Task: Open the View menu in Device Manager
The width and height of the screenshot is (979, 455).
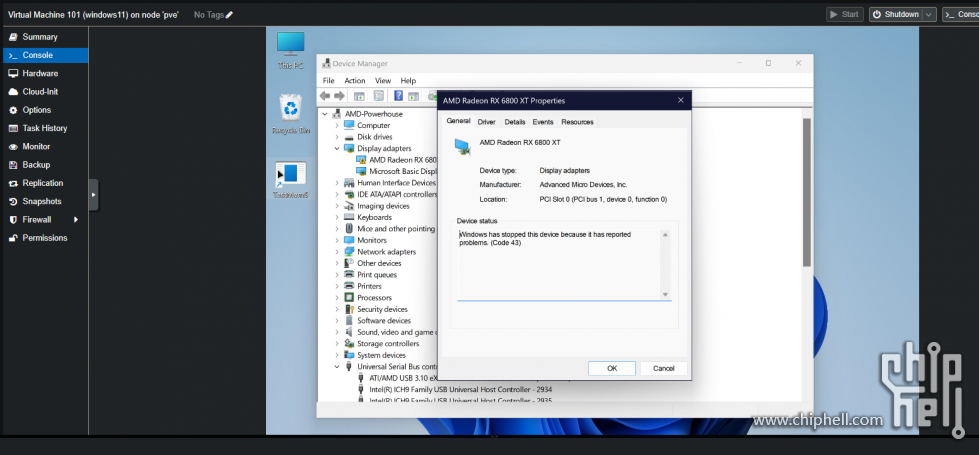Action: click(x=383, y=81)
